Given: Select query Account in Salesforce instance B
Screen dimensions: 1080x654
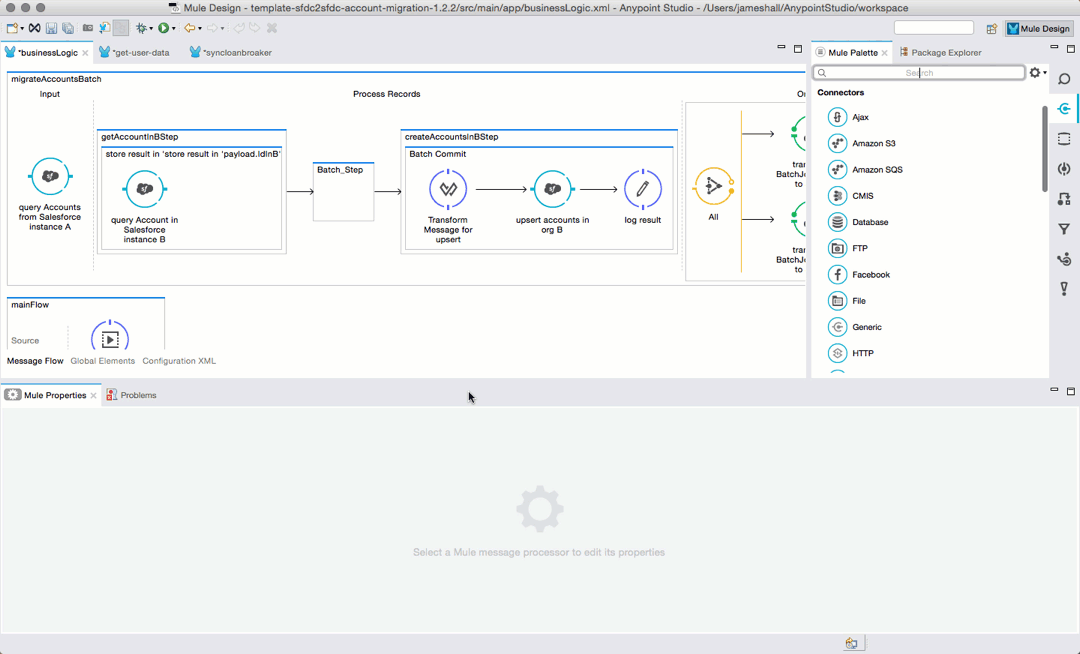Looking at the screenshot, I should tap(145, 189).
